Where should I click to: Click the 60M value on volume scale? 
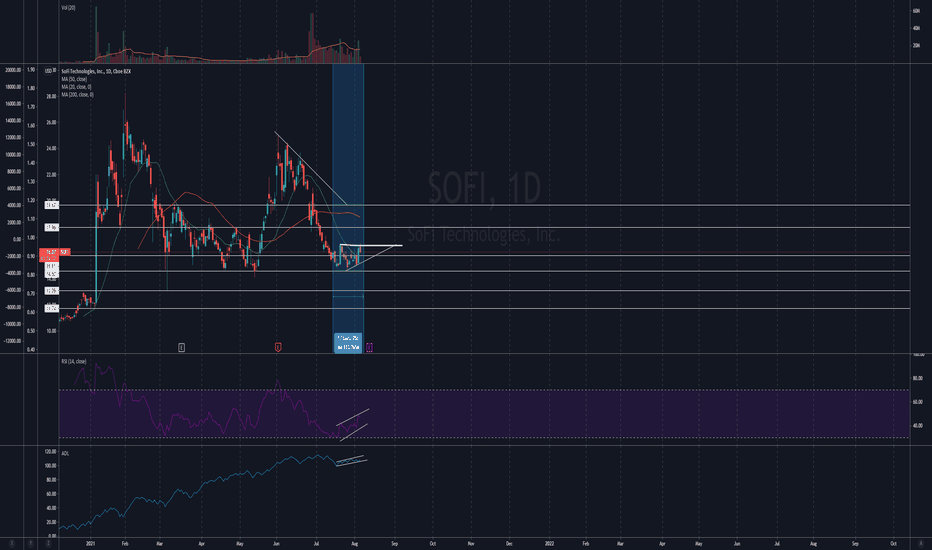click(916, 11)
